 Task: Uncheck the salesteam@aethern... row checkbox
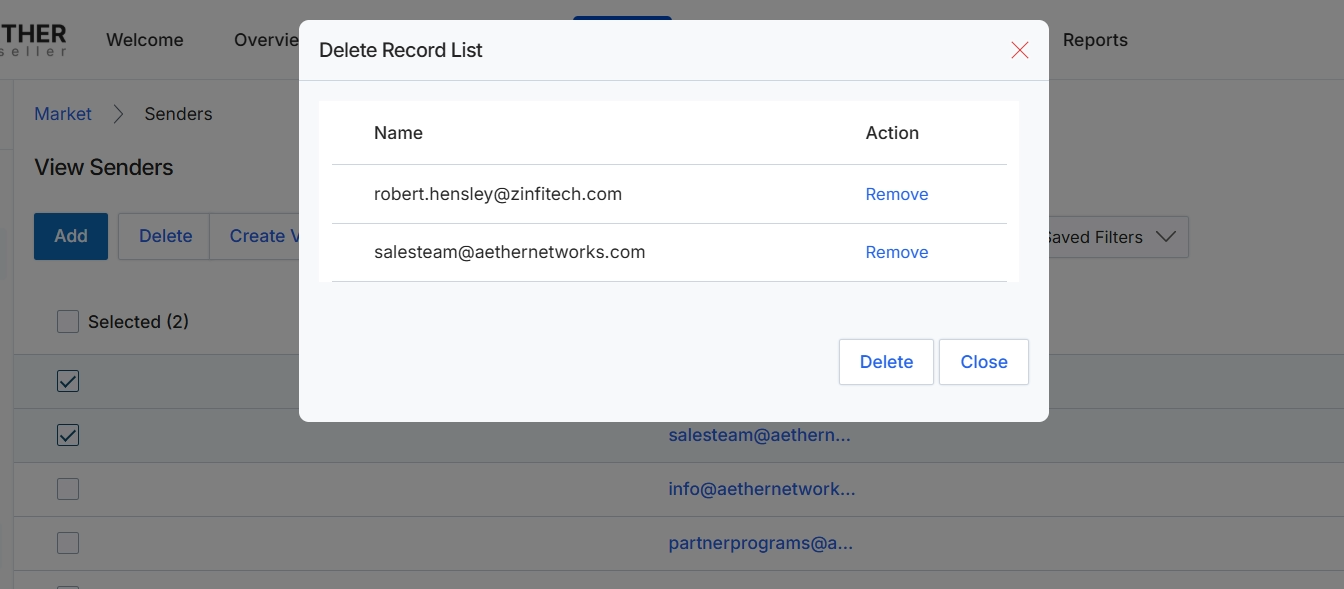(68, 435)
